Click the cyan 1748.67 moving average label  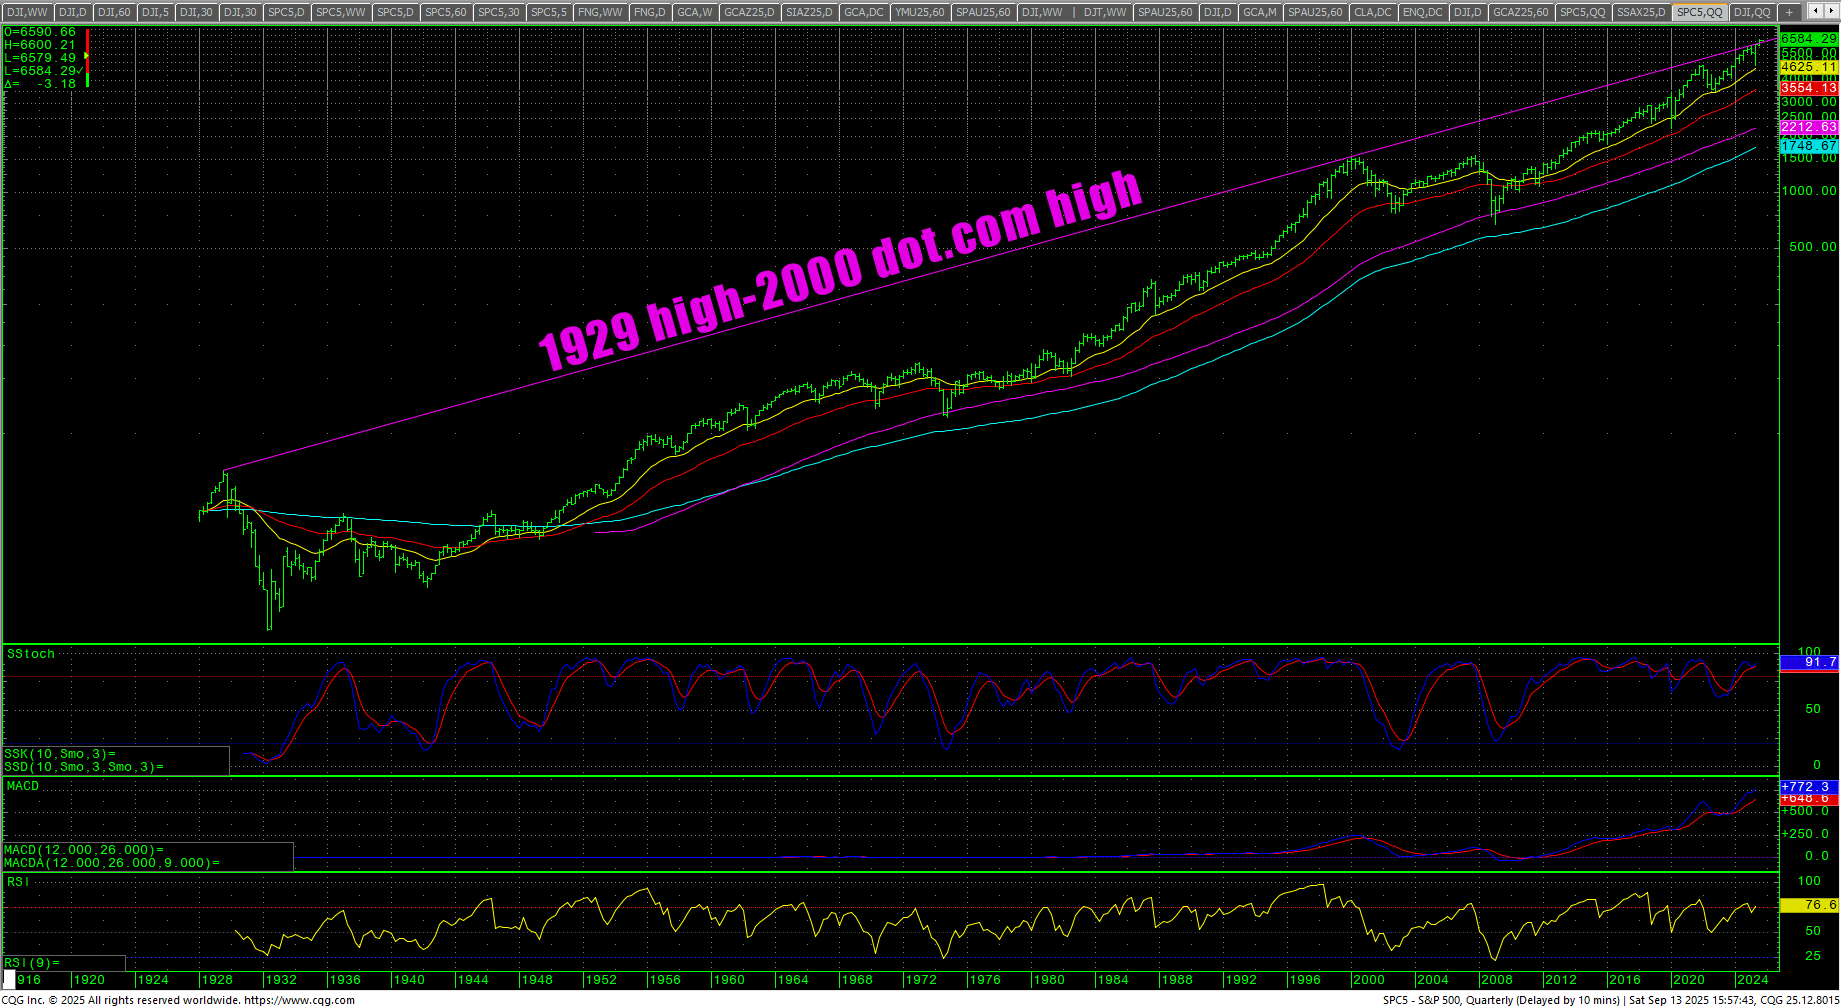coord(1808,146)
